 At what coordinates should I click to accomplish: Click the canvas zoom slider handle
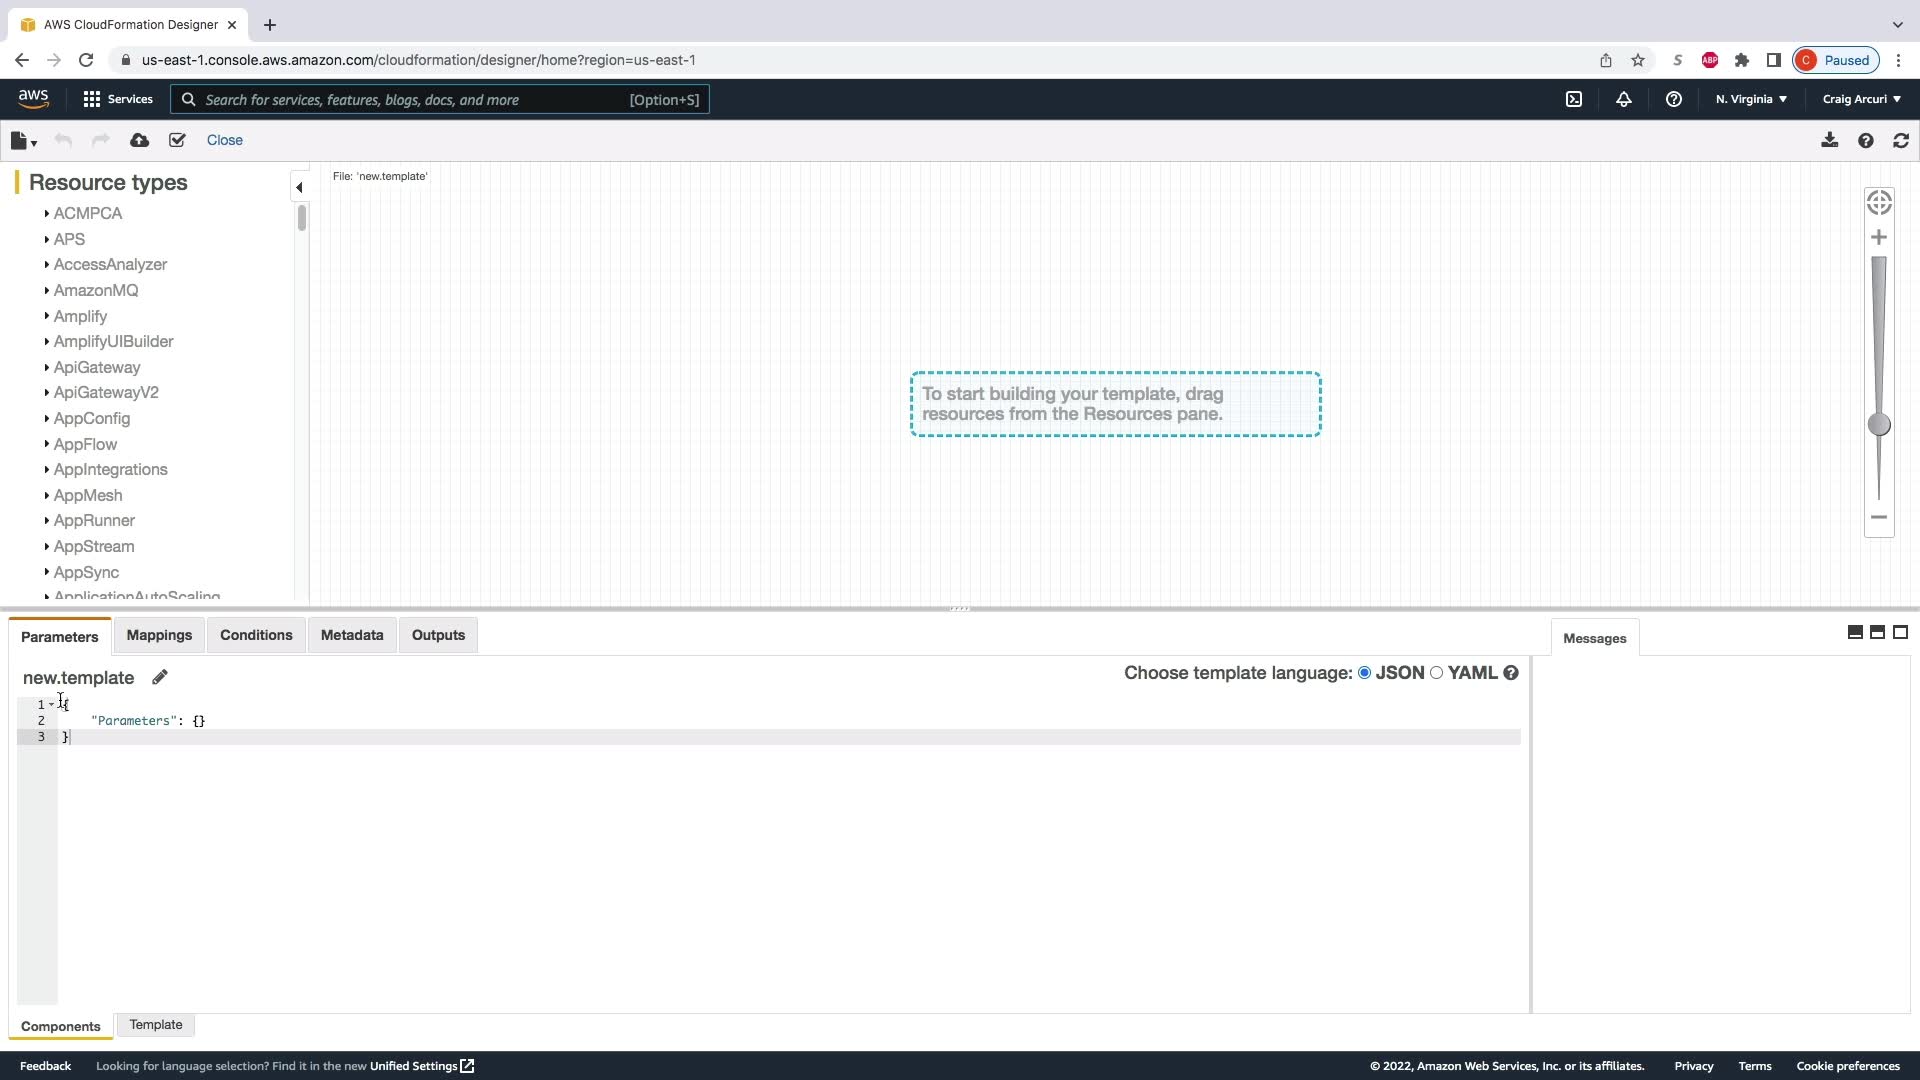point(1879,425)
